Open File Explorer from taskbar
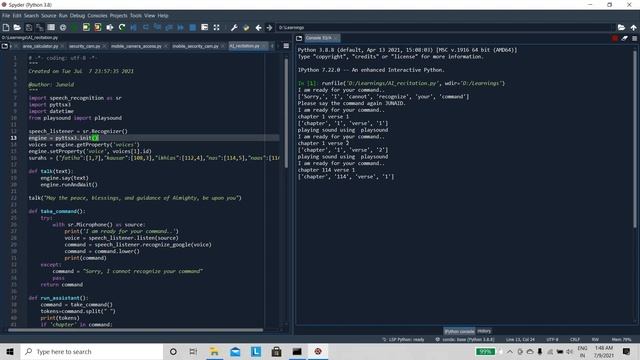This screenshot has width=640, height=360. (x=214, y=351)
